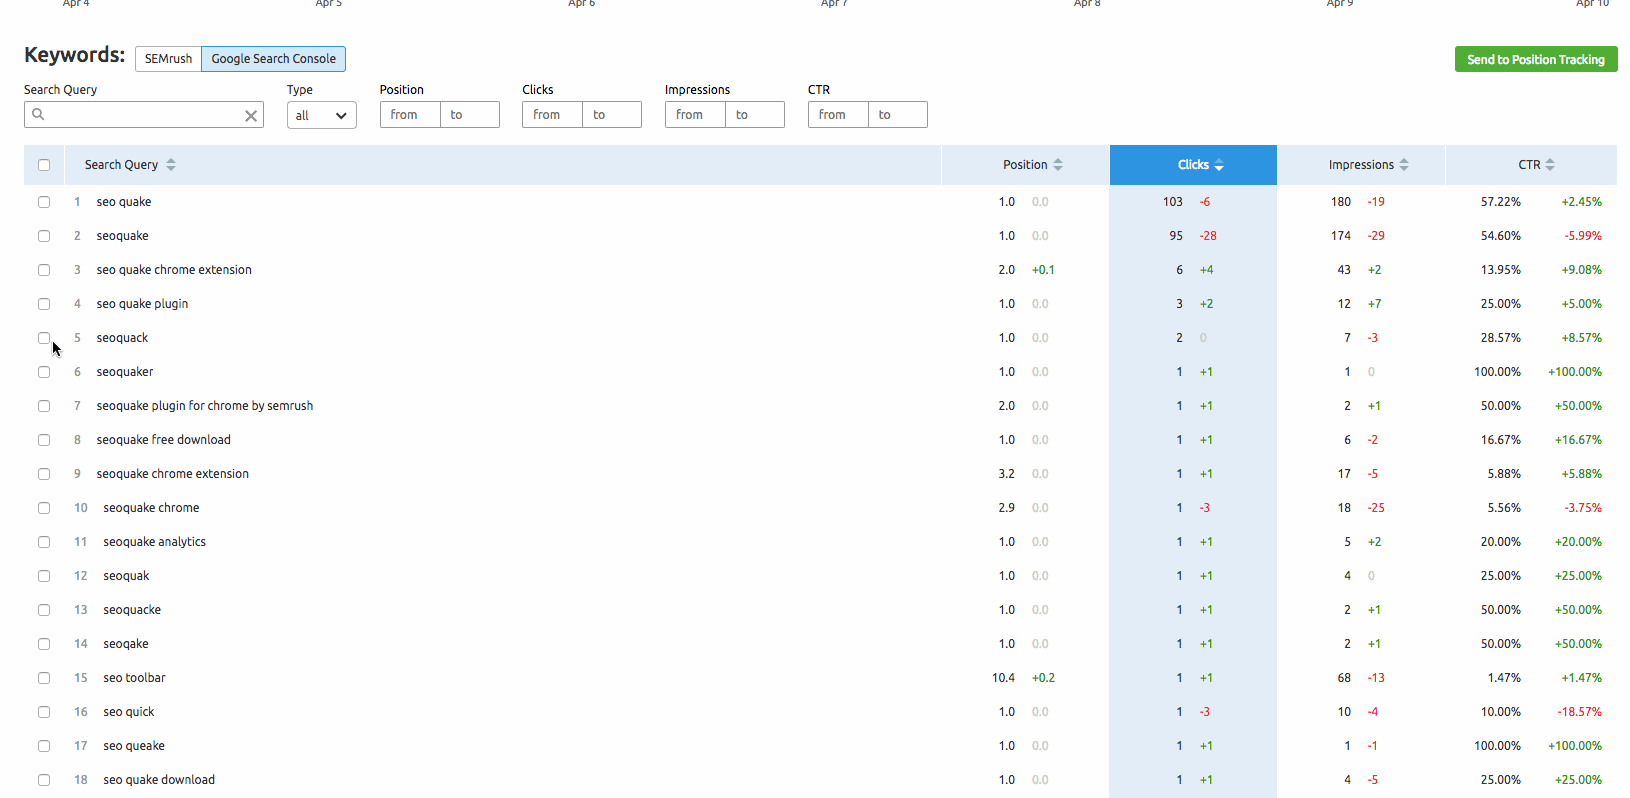1630x798 pixels.
Task: Click the 57.22% CTR value
Action: tap(1501, 202)
